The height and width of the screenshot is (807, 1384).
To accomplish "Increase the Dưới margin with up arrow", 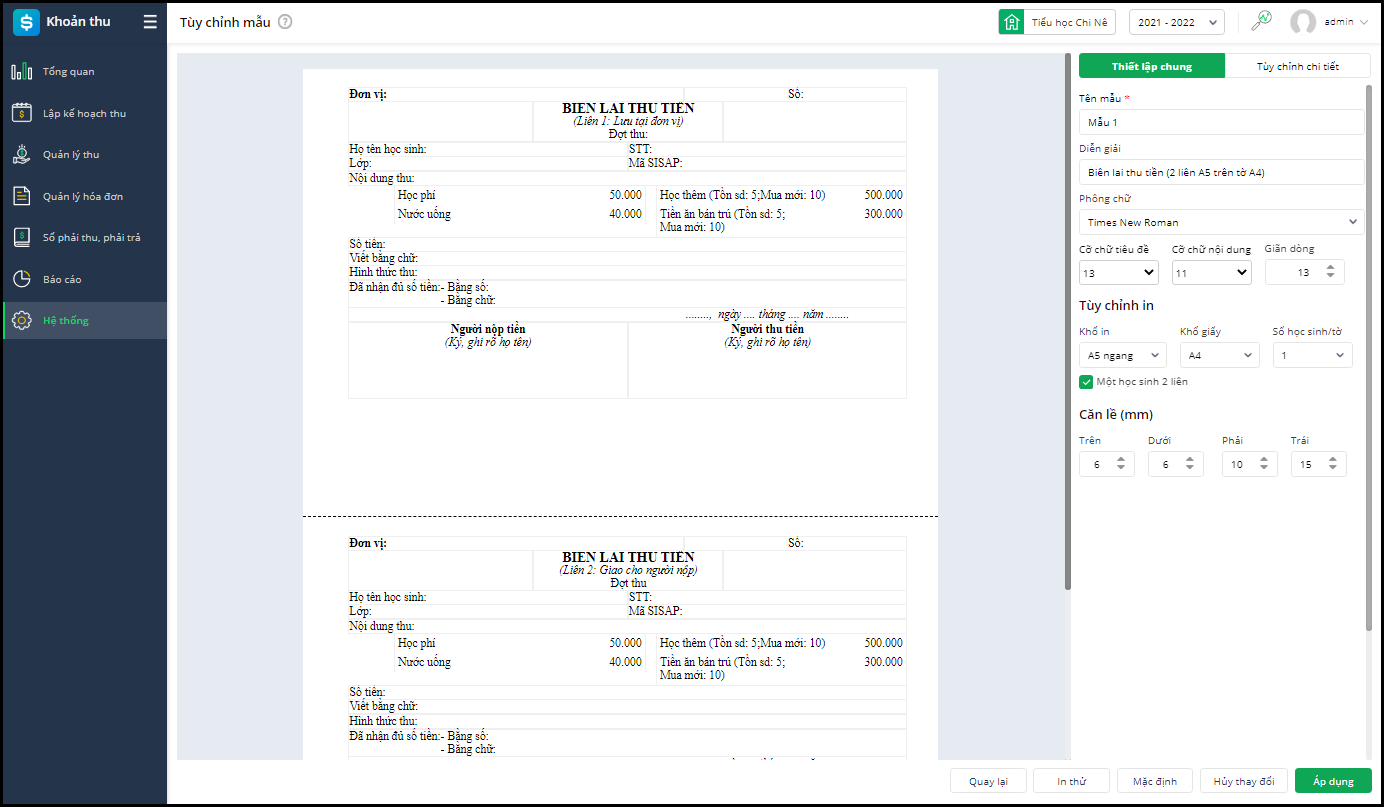I will pos(1190,460).
